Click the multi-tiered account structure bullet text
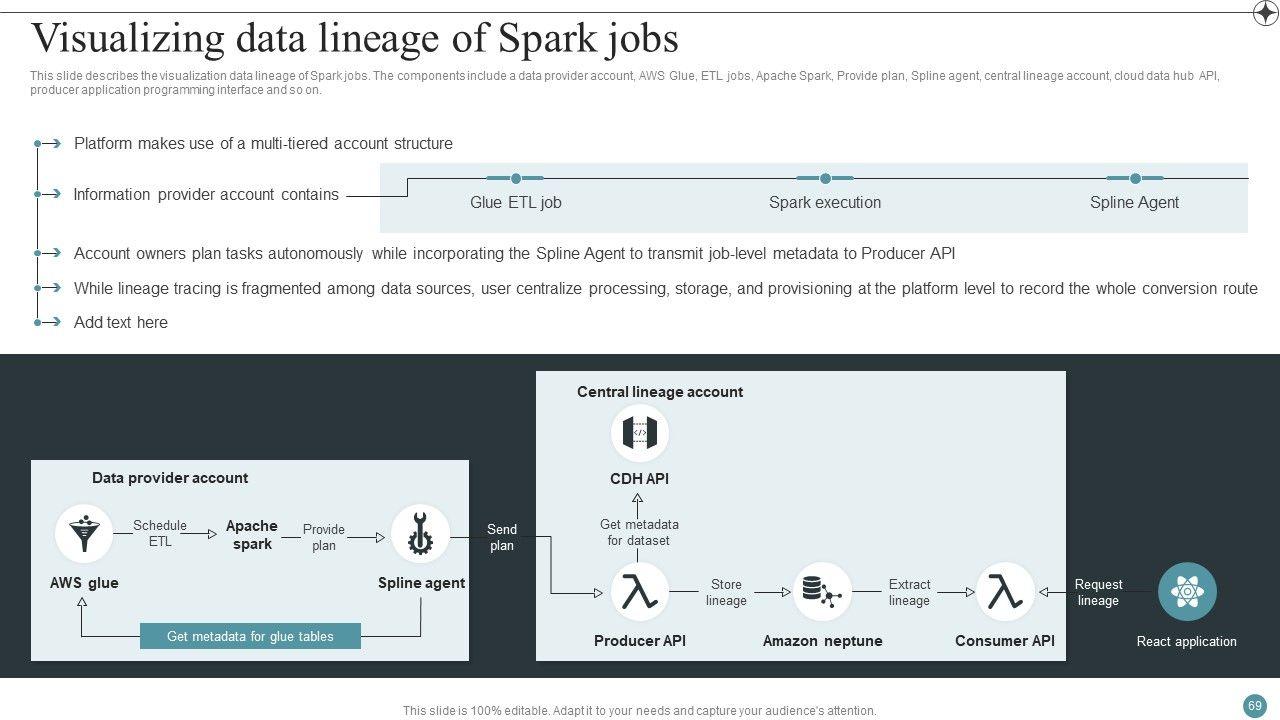This screenshot has width=1280, height=720. (x=263, y=143)
